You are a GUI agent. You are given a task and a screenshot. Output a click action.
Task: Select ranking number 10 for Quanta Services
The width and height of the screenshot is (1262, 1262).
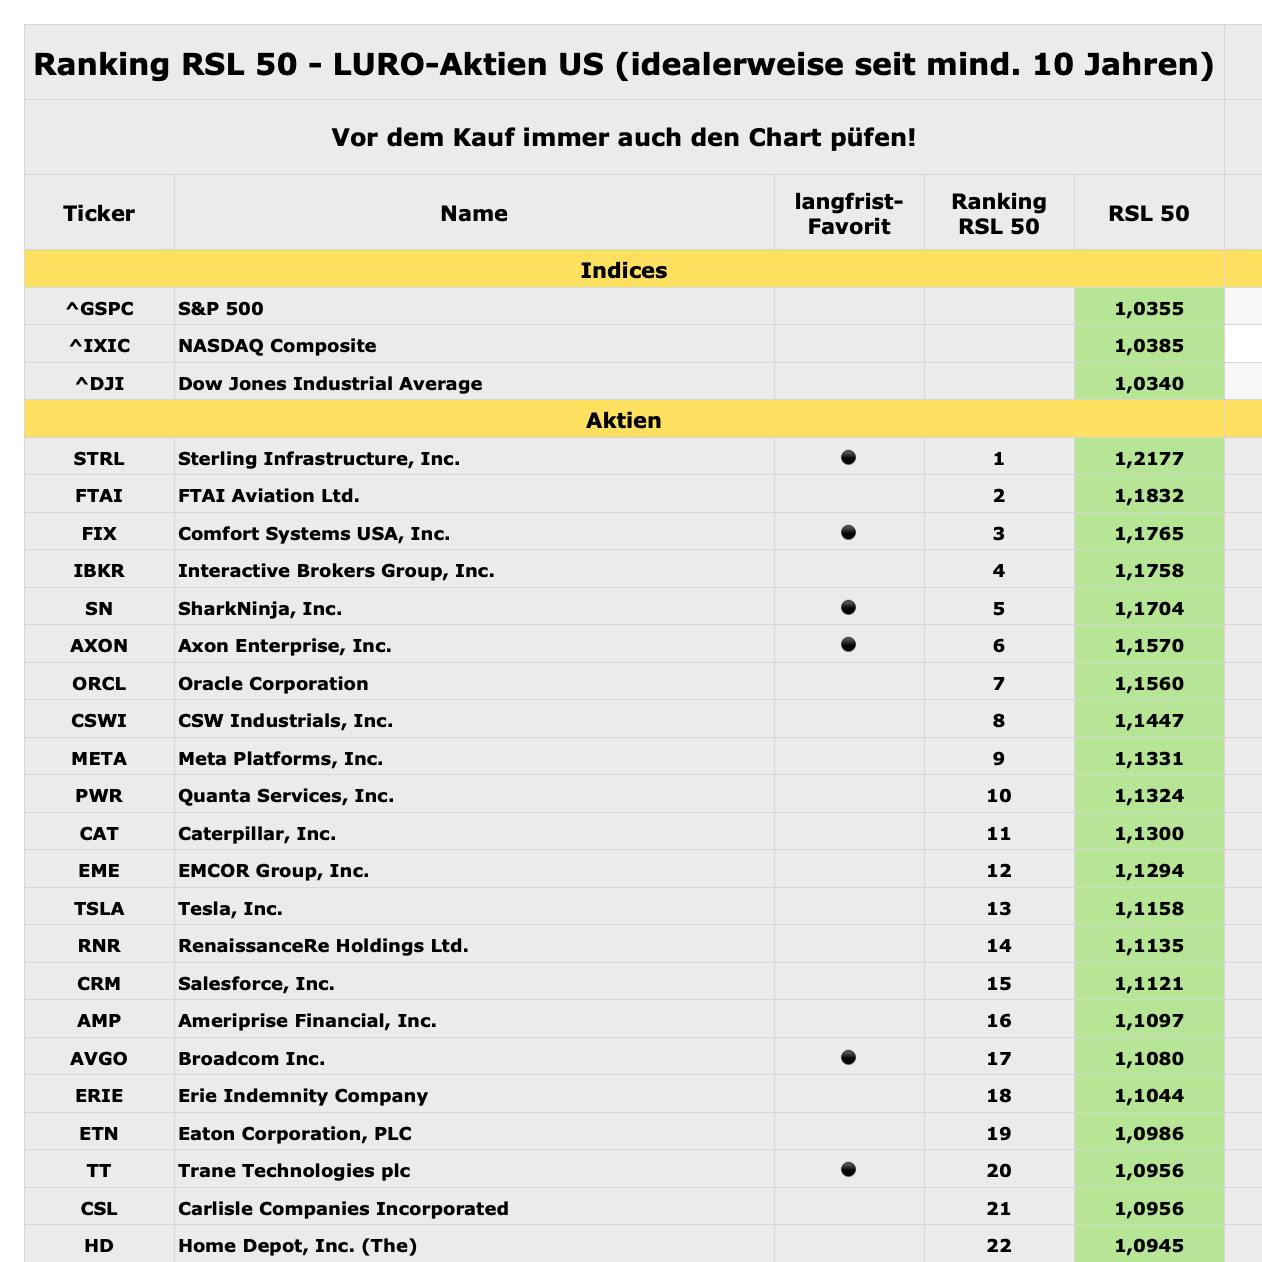point(999,795)
